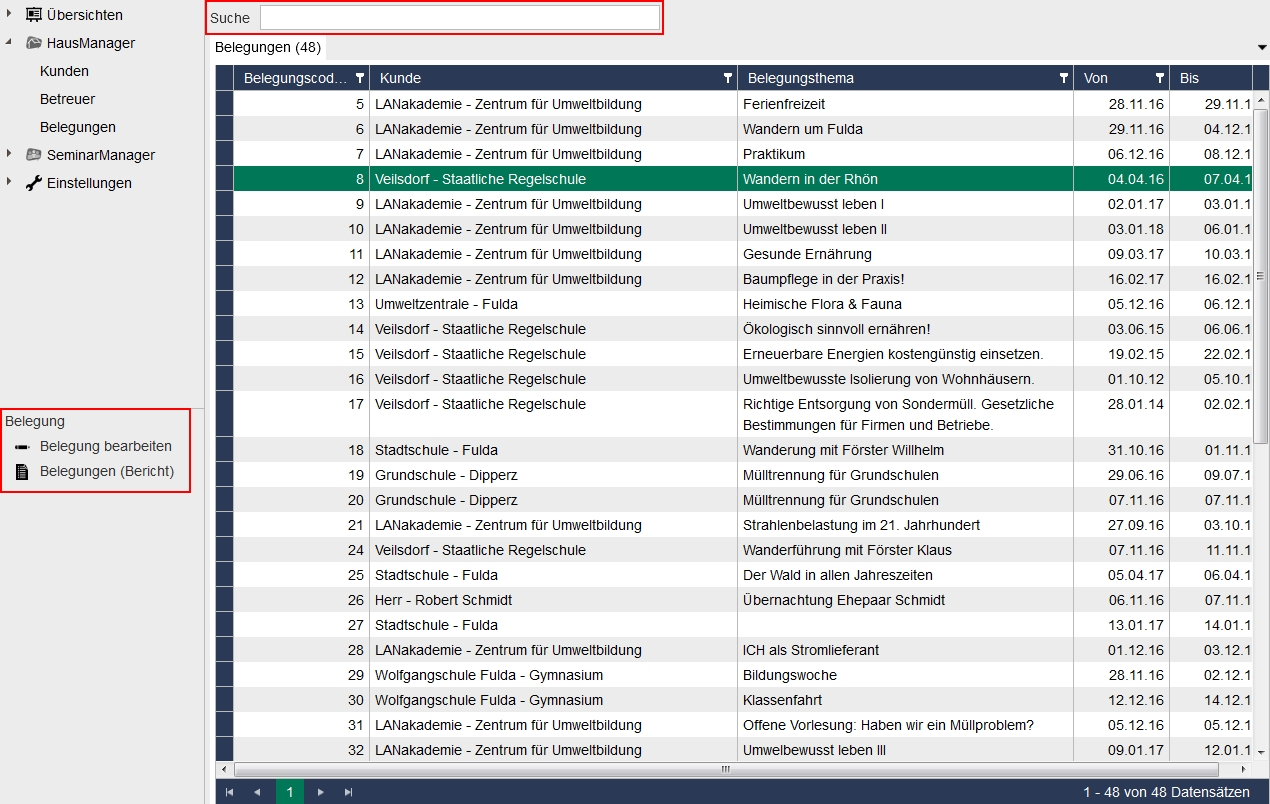This screenshot has width=1270, height=804.
Task: Expand the SeminarManager tree node
Action: click(9, 155)
